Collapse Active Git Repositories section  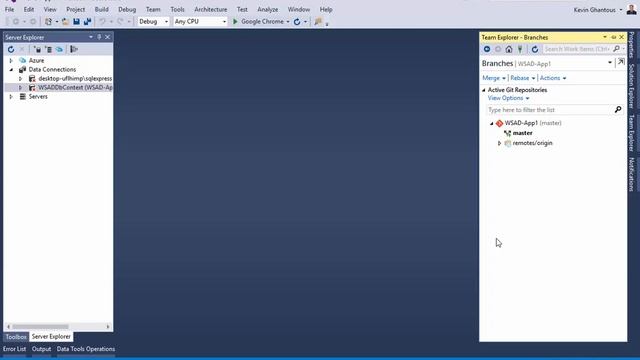click(484, 90)
